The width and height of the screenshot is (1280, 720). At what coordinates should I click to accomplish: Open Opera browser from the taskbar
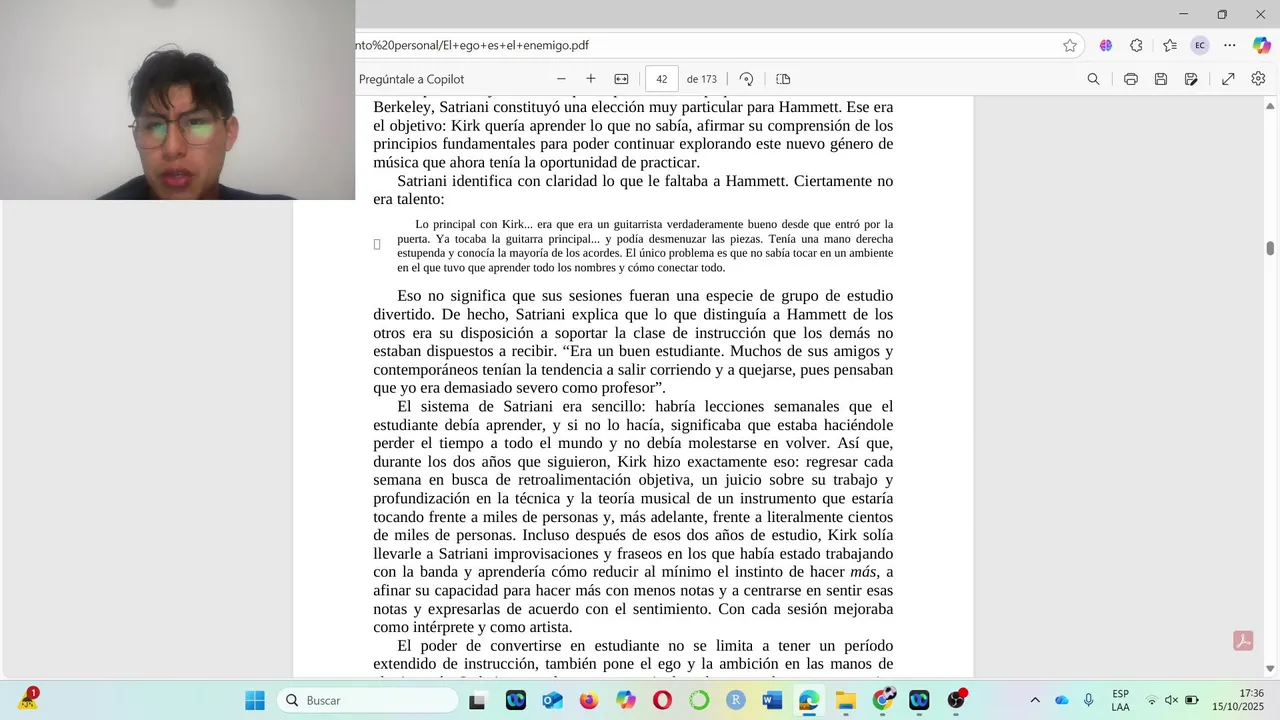(662, 700)
